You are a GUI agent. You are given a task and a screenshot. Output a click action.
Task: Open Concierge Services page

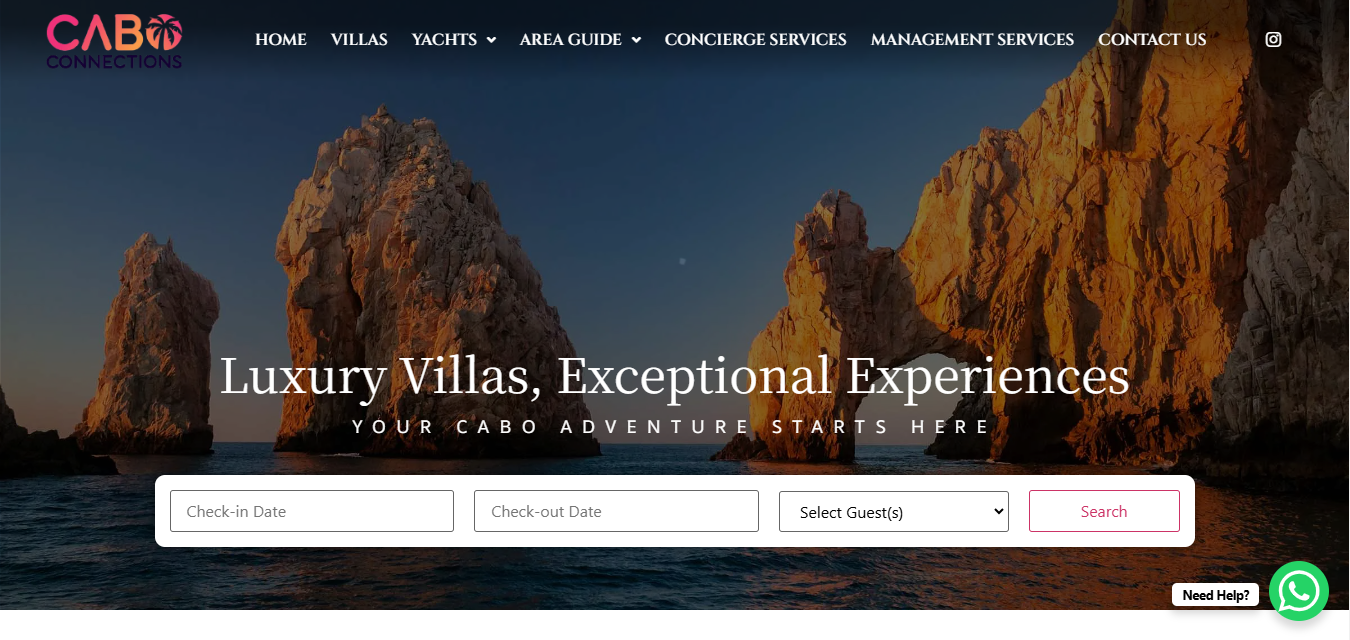point(756,40)
